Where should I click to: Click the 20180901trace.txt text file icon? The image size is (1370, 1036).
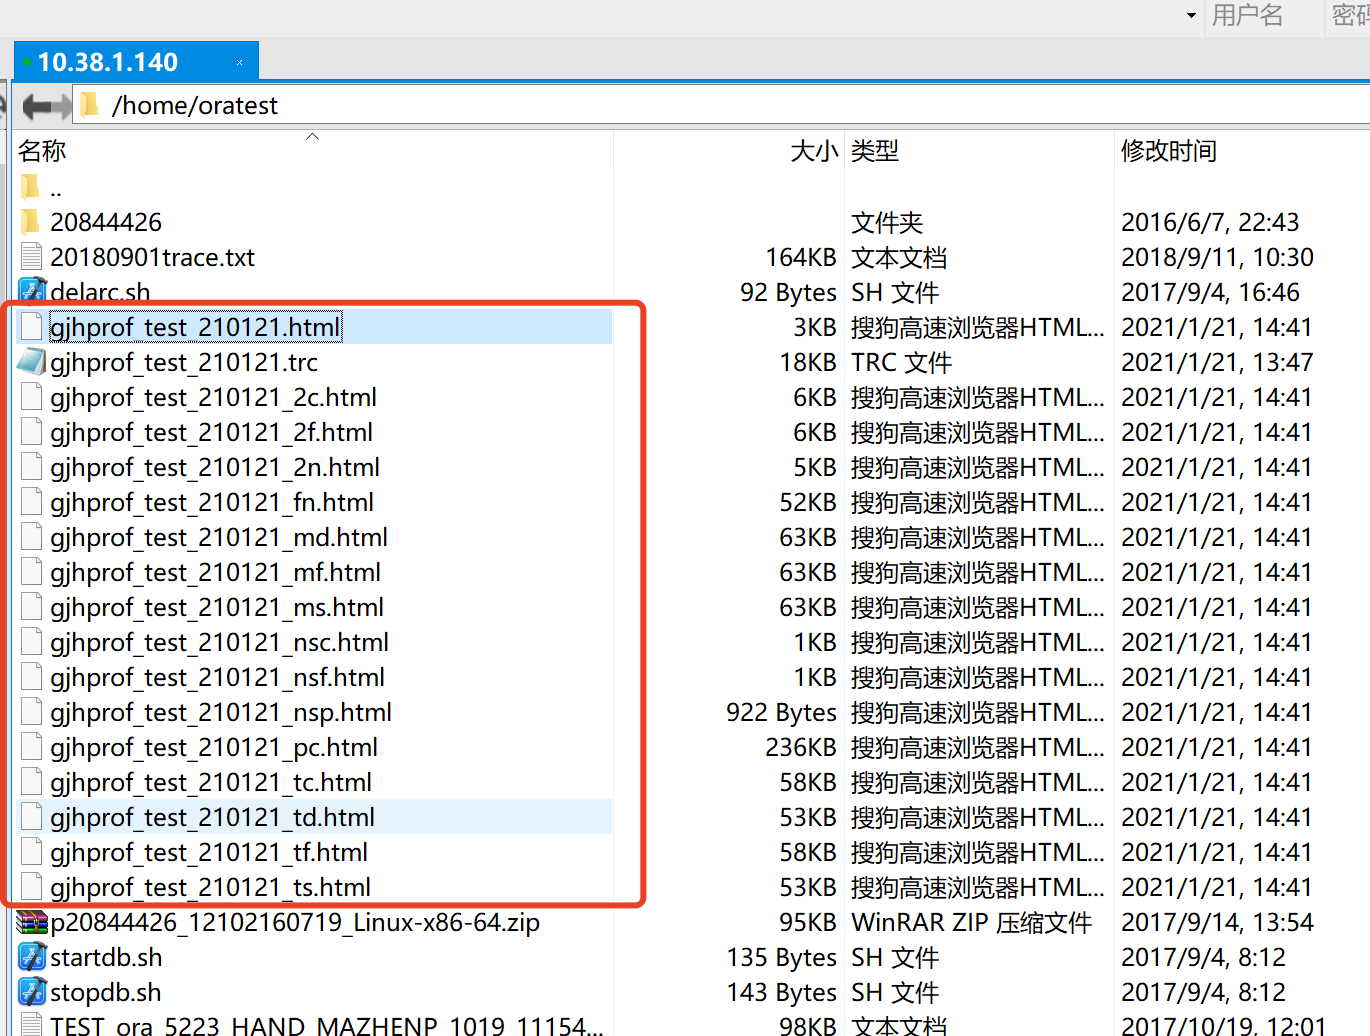(32, 257)
